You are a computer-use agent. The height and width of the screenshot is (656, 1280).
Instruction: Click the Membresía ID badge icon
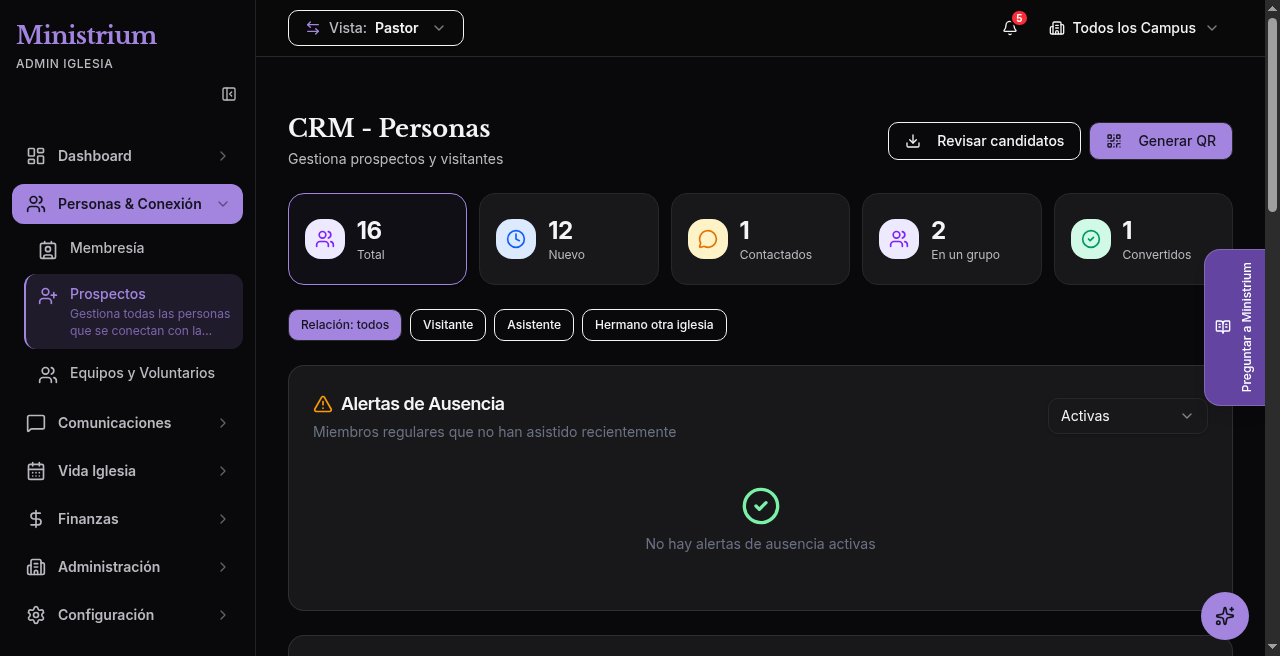point(48,249)
